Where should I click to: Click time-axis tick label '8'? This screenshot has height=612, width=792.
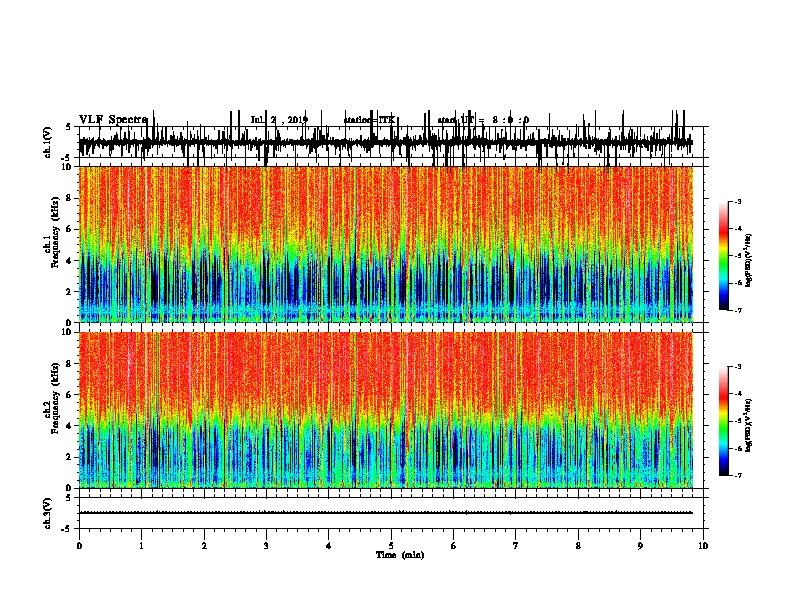coord(578,546)
